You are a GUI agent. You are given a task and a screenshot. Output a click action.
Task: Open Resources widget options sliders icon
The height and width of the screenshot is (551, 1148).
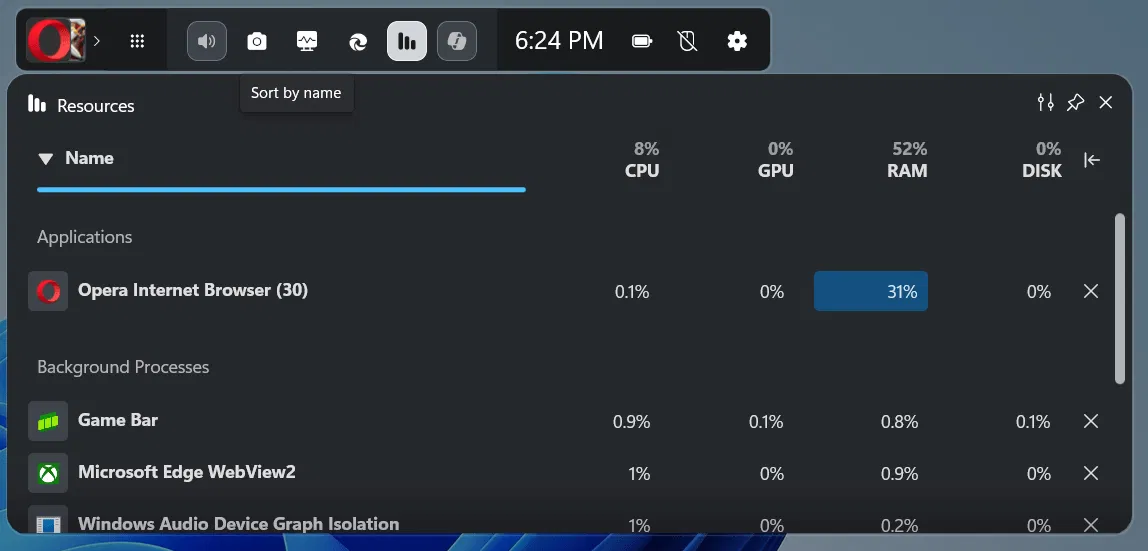coord(1045,102)
